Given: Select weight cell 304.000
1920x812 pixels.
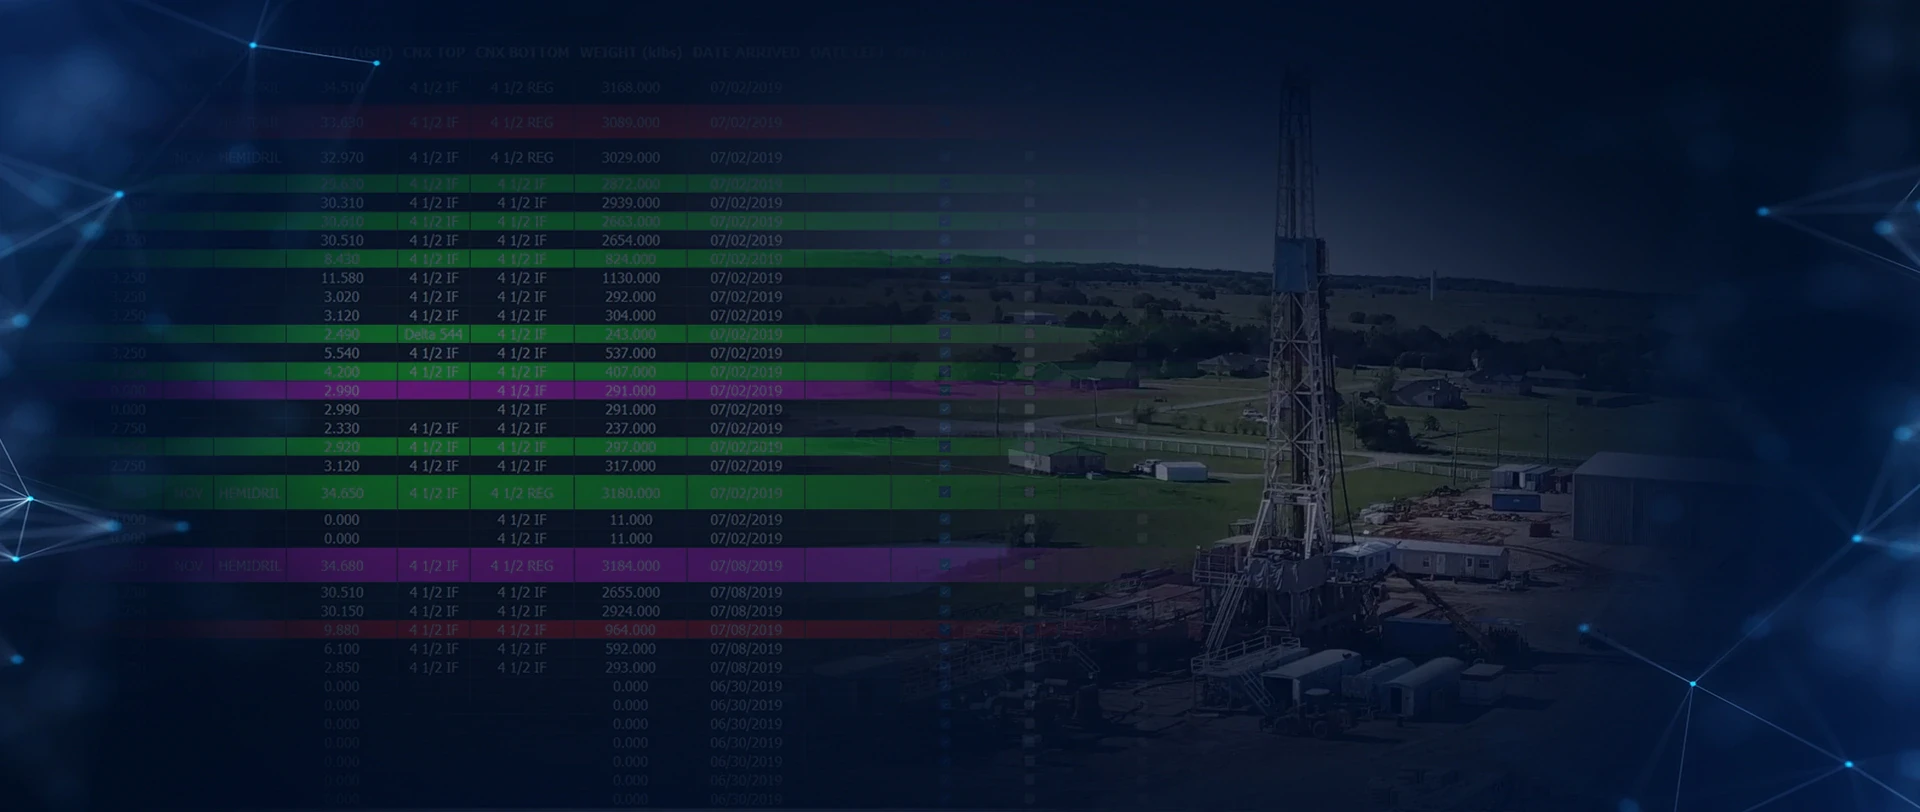Looking at the screenshot, I should click(630, 316).
